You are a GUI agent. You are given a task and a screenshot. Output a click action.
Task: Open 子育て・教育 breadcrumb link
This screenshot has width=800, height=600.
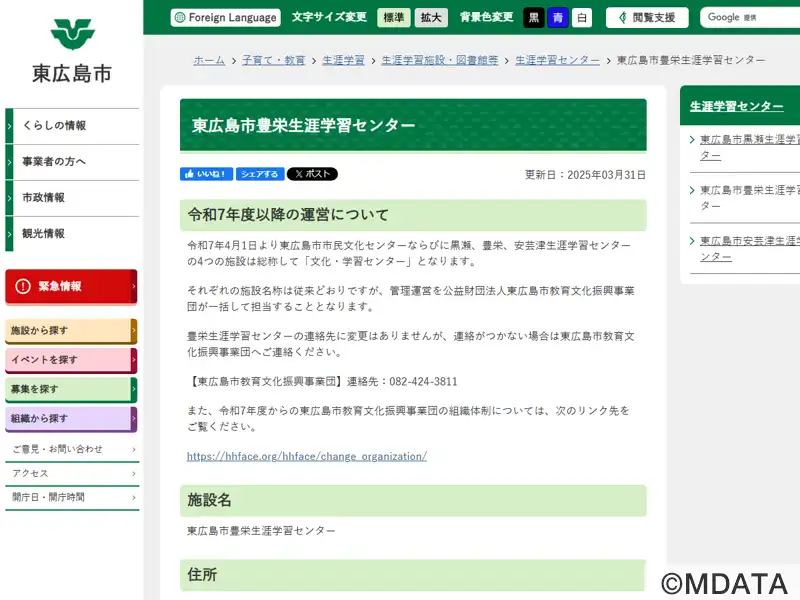pyautogui.click(x=273, y=60)
